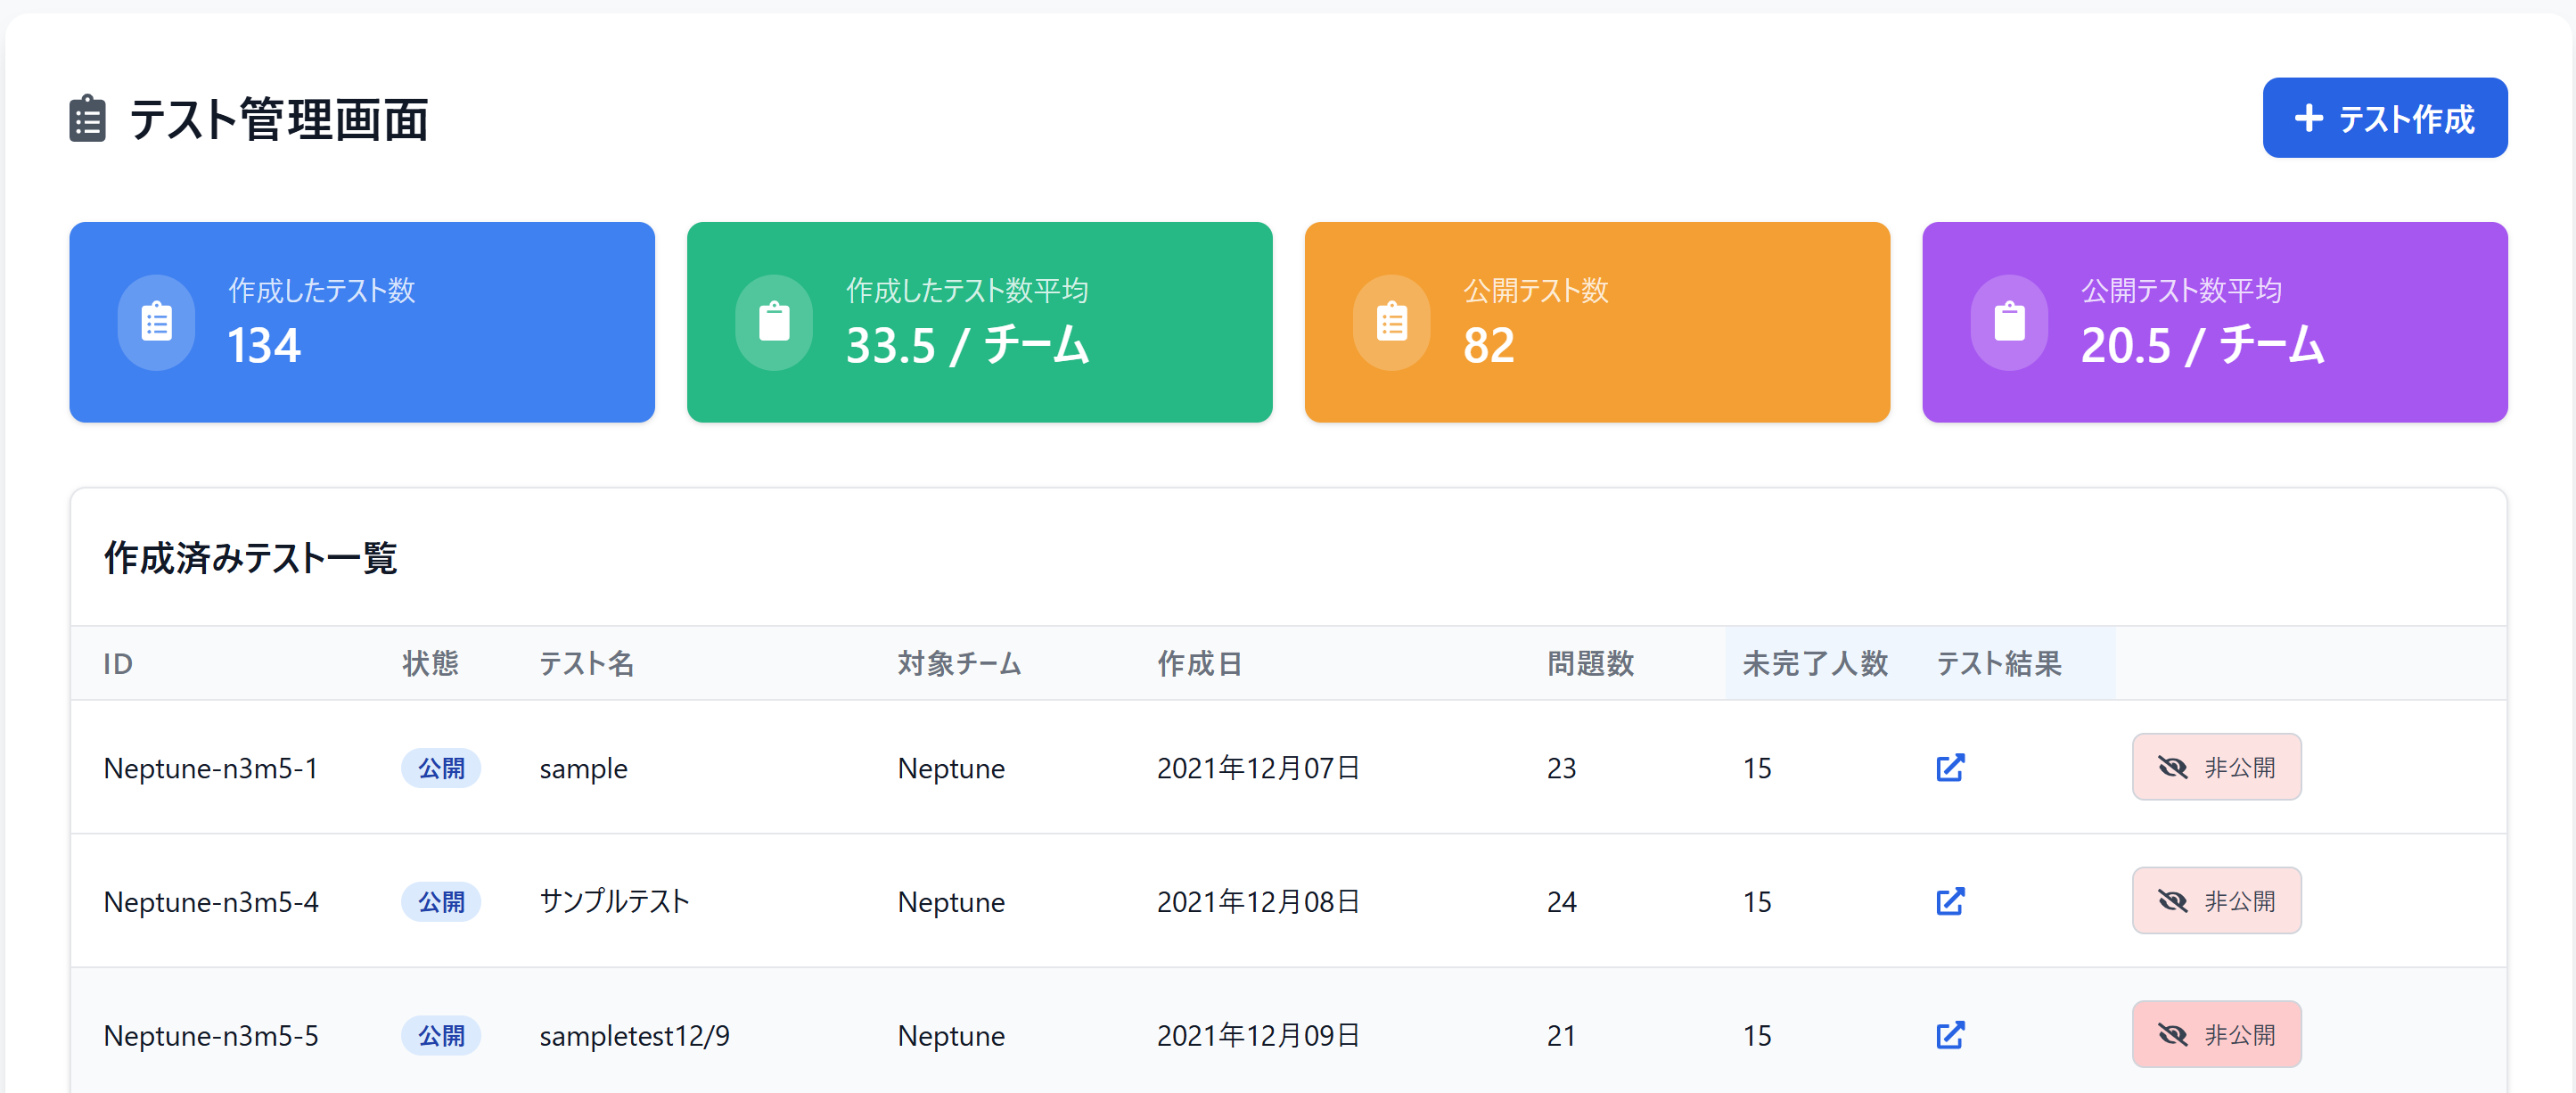Click the ID column header
Viewport: 2576px width, 1093px height.
(118, 664)
